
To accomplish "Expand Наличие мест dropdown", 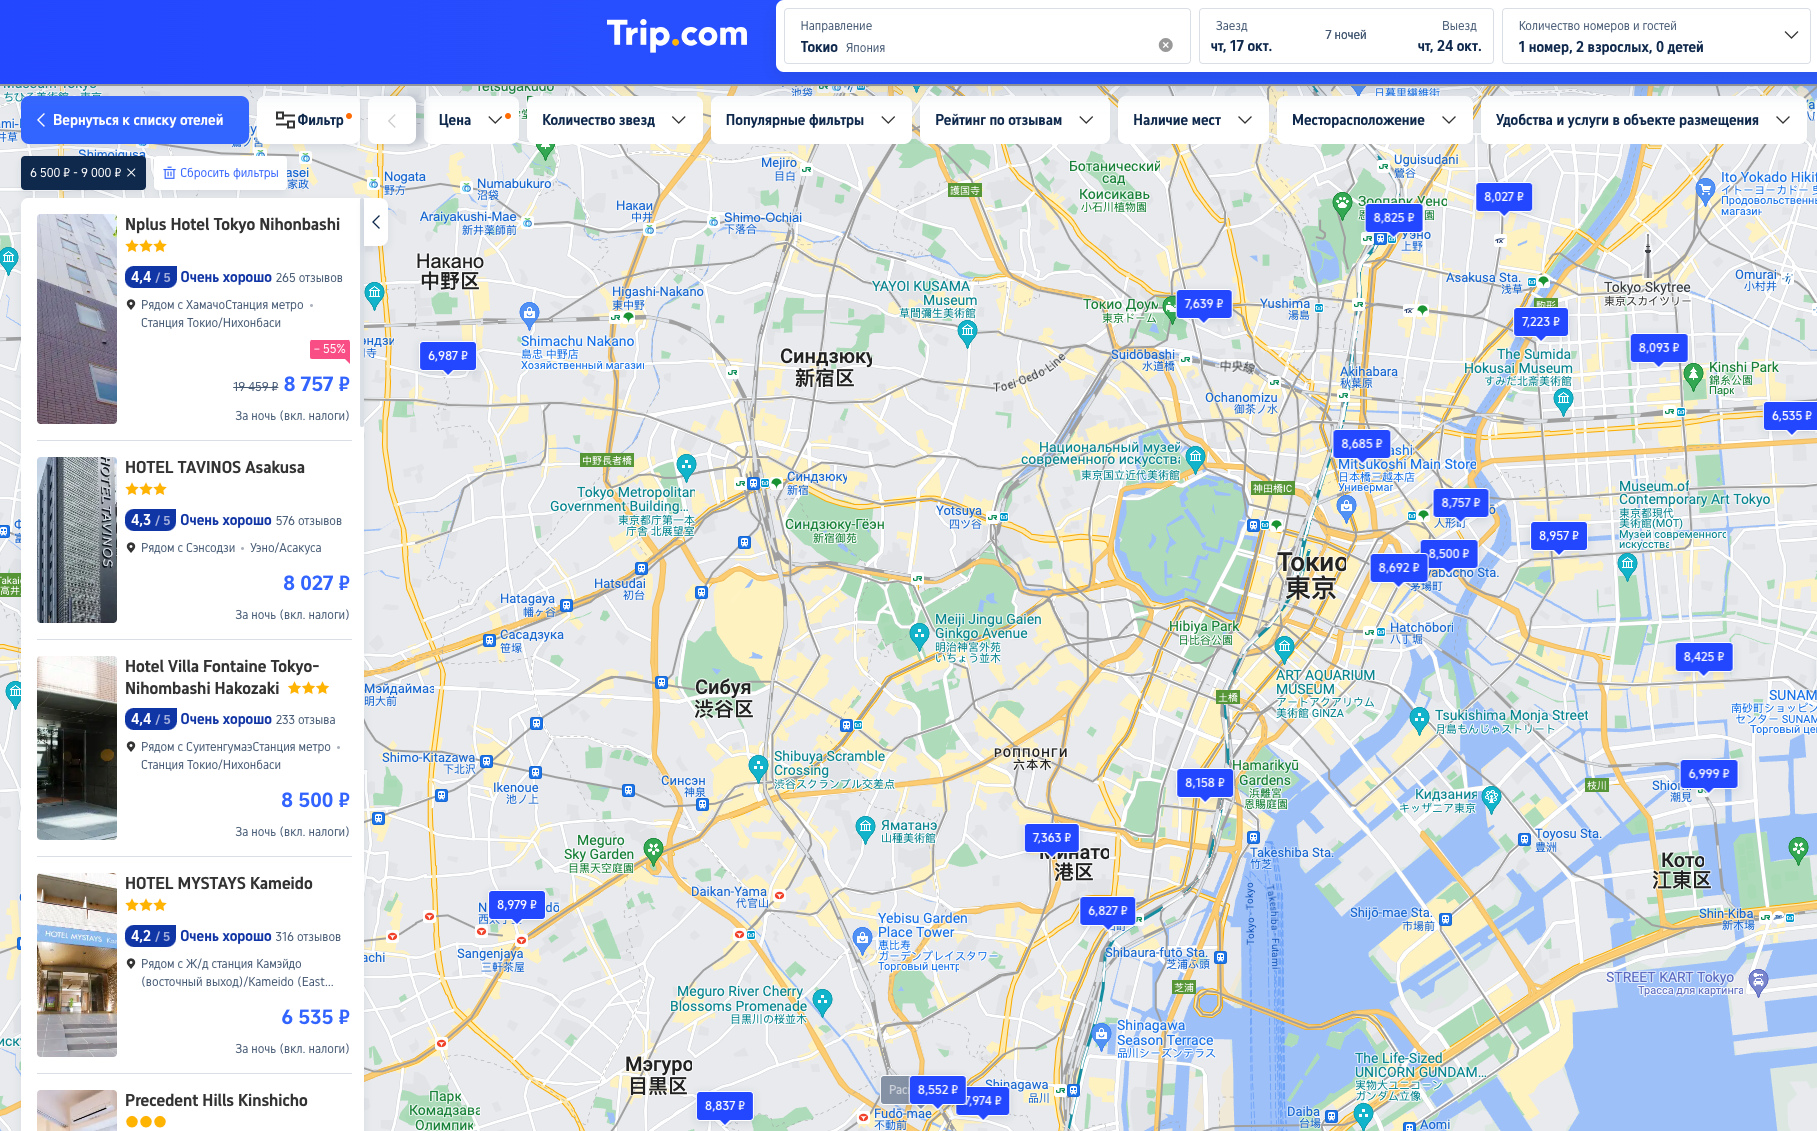I will click(1192, 120).
